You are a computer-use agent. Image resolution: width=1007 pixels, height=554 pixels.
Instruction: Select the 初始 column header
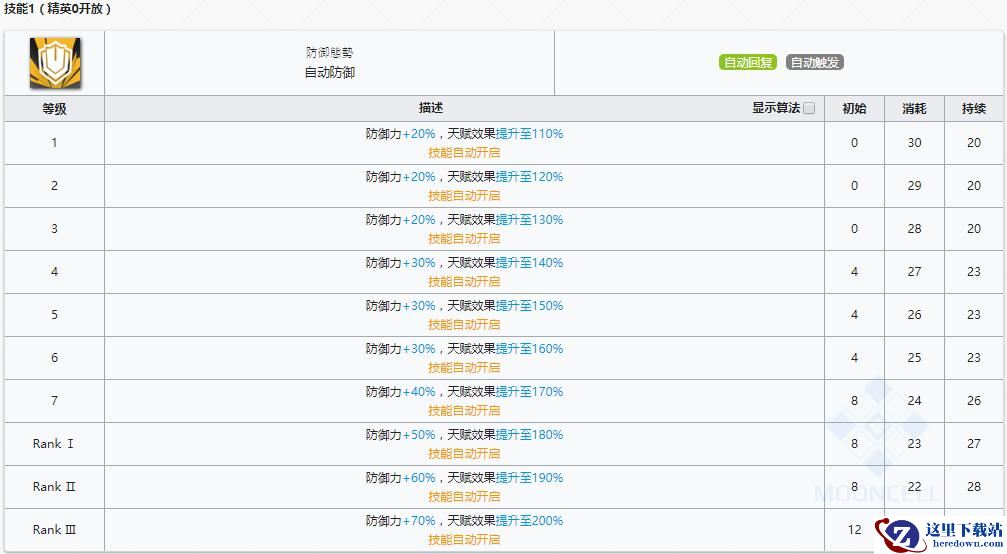click(854, 108)
